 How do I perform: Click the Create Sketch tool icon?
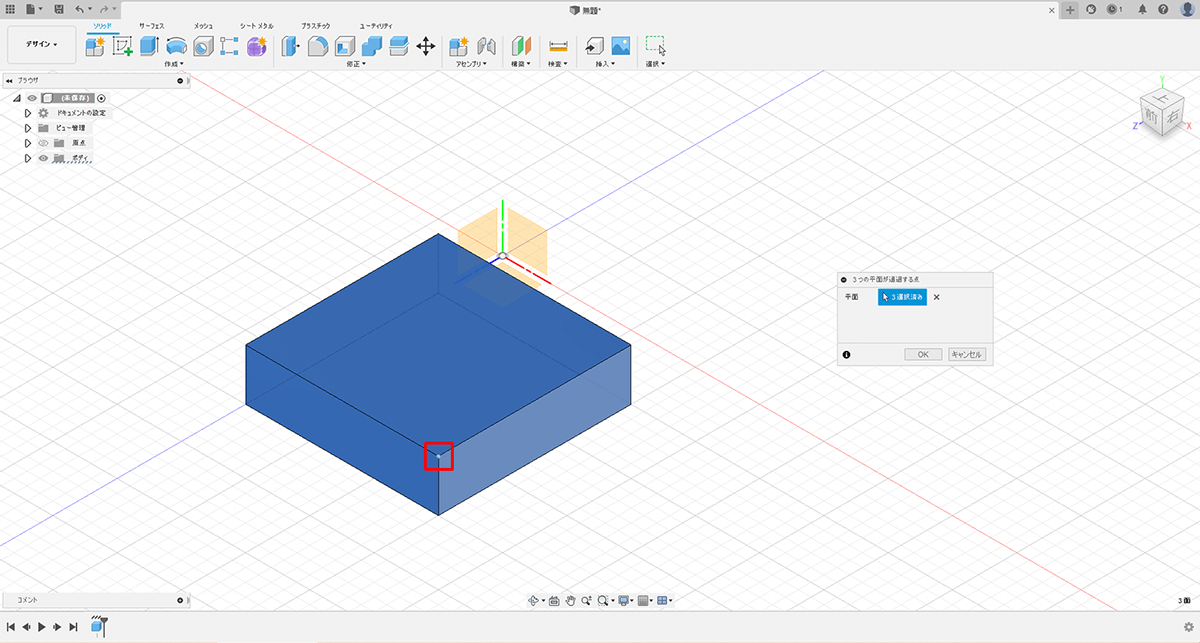[x=123, y=46]
